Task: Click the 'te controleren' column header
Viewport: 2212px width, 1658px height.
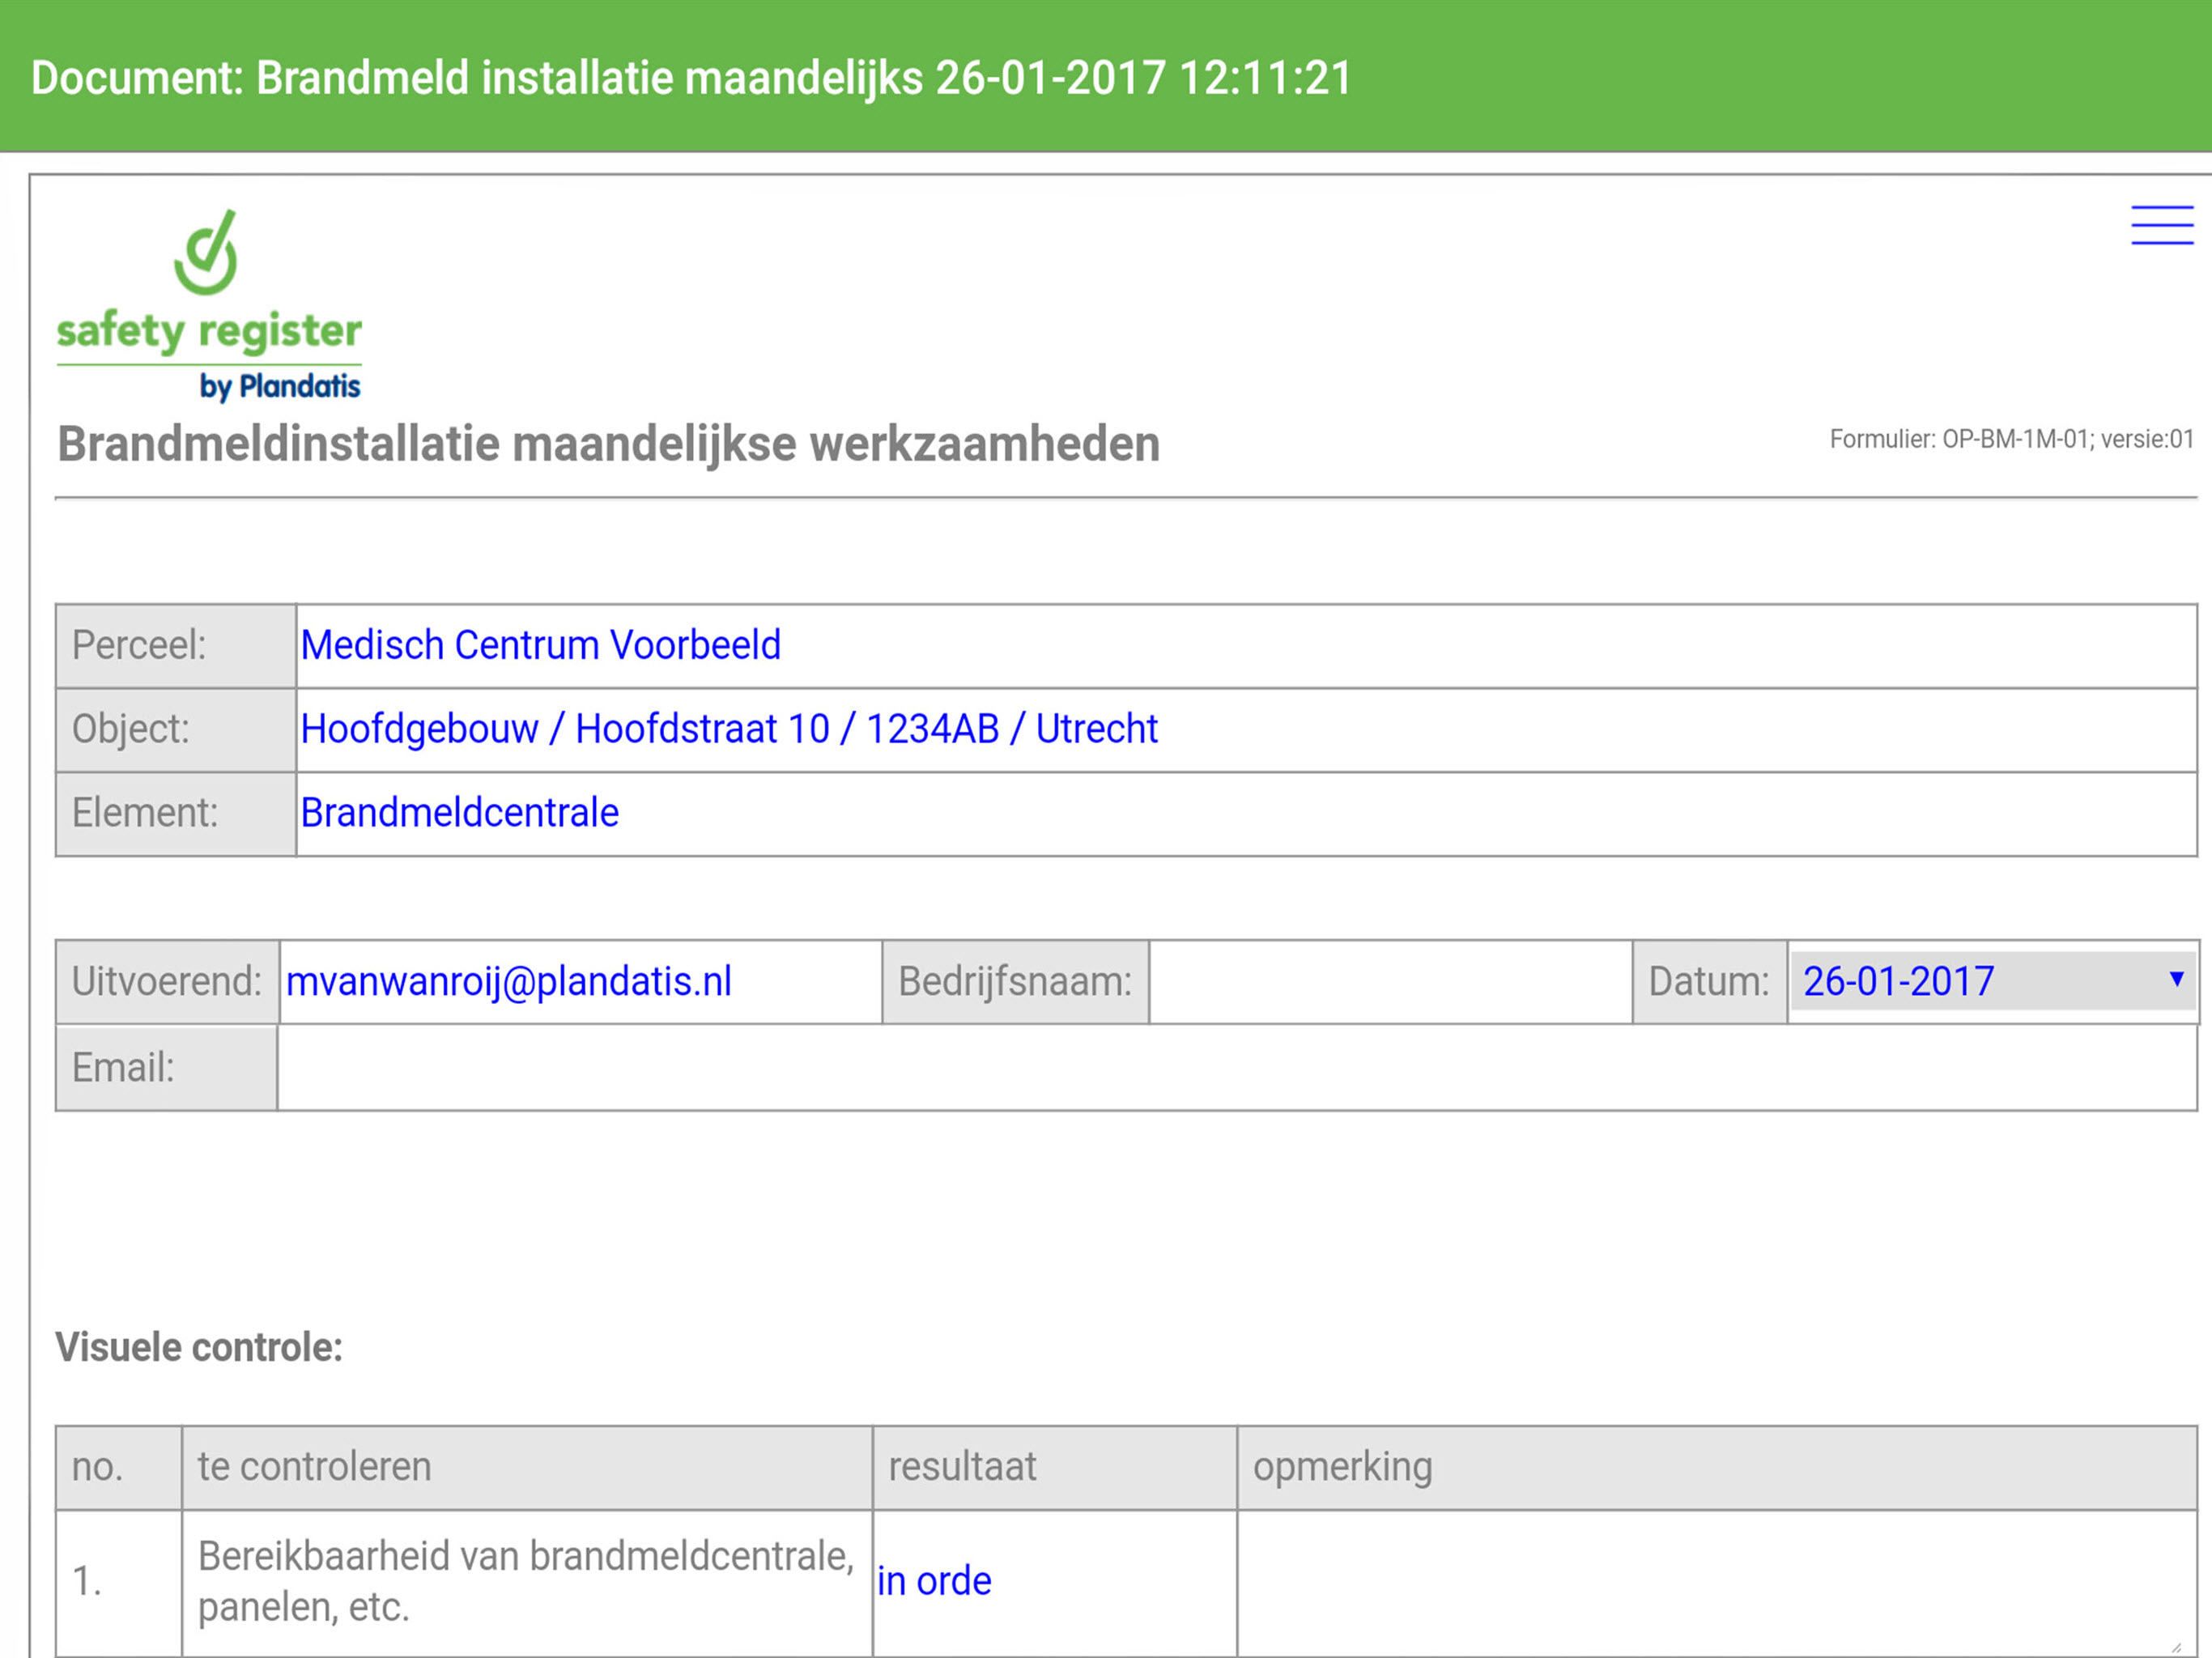Action: tap(527, 1468)
